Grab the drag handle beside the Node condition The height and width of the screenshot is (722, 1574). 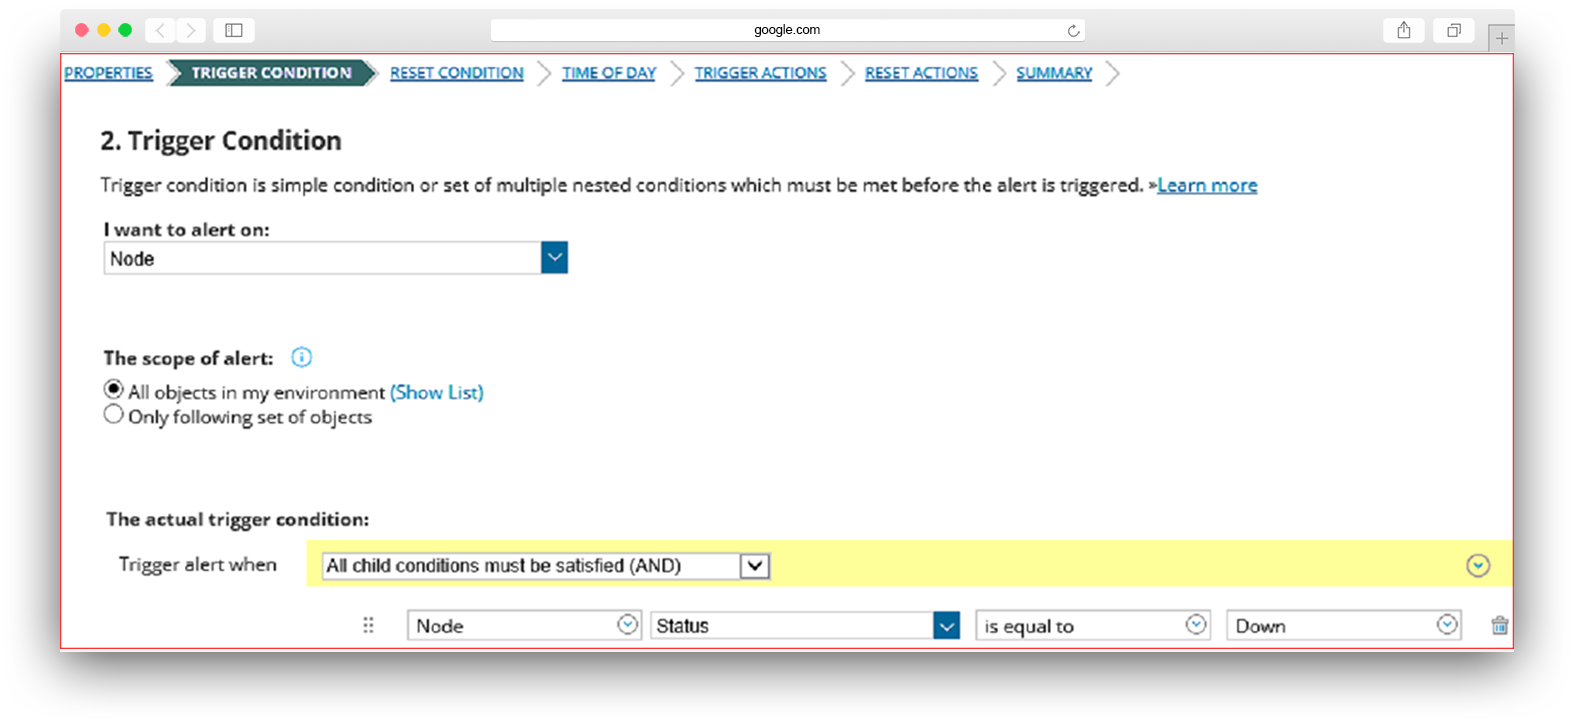(368, 625)
